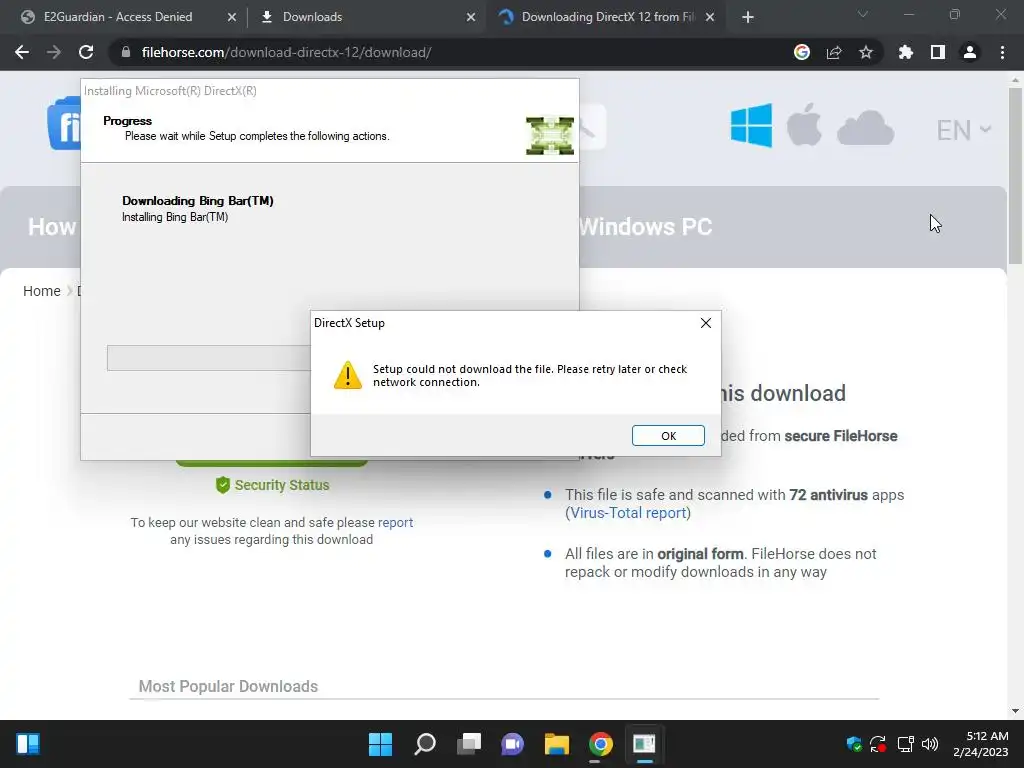This screenshot has height=768, width=1024.
Task: Open Windows Security tray icon
Action: (854, 744)
